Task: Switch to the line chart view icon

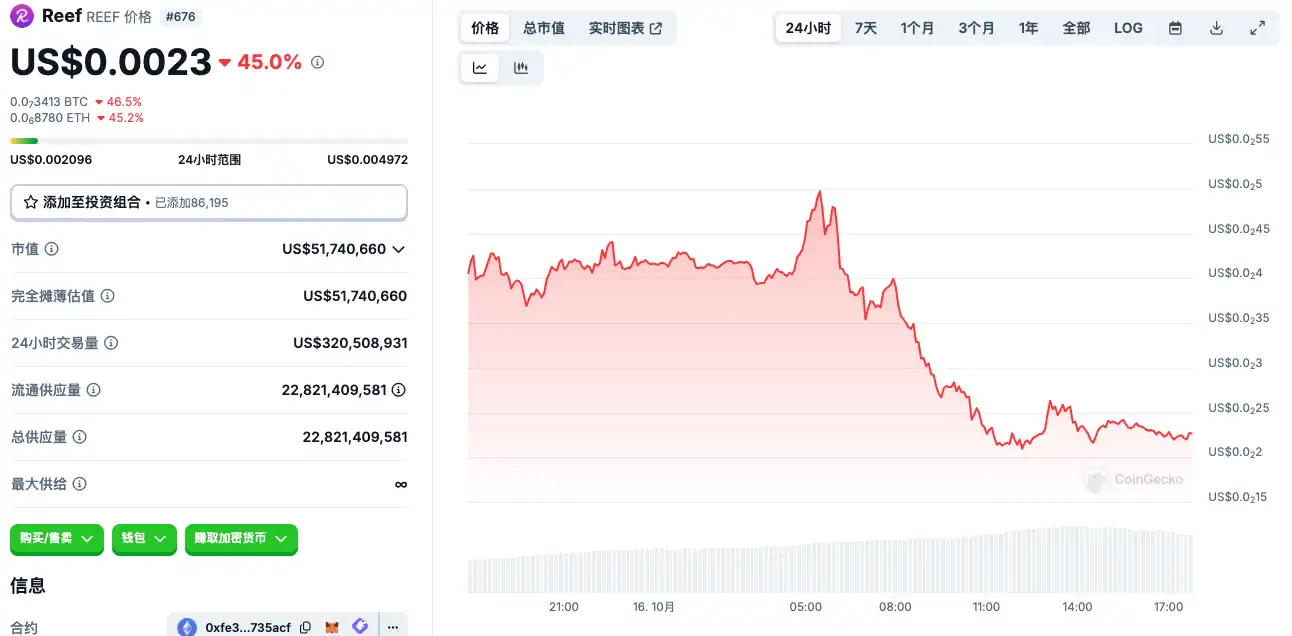Action: pos(480,68)
